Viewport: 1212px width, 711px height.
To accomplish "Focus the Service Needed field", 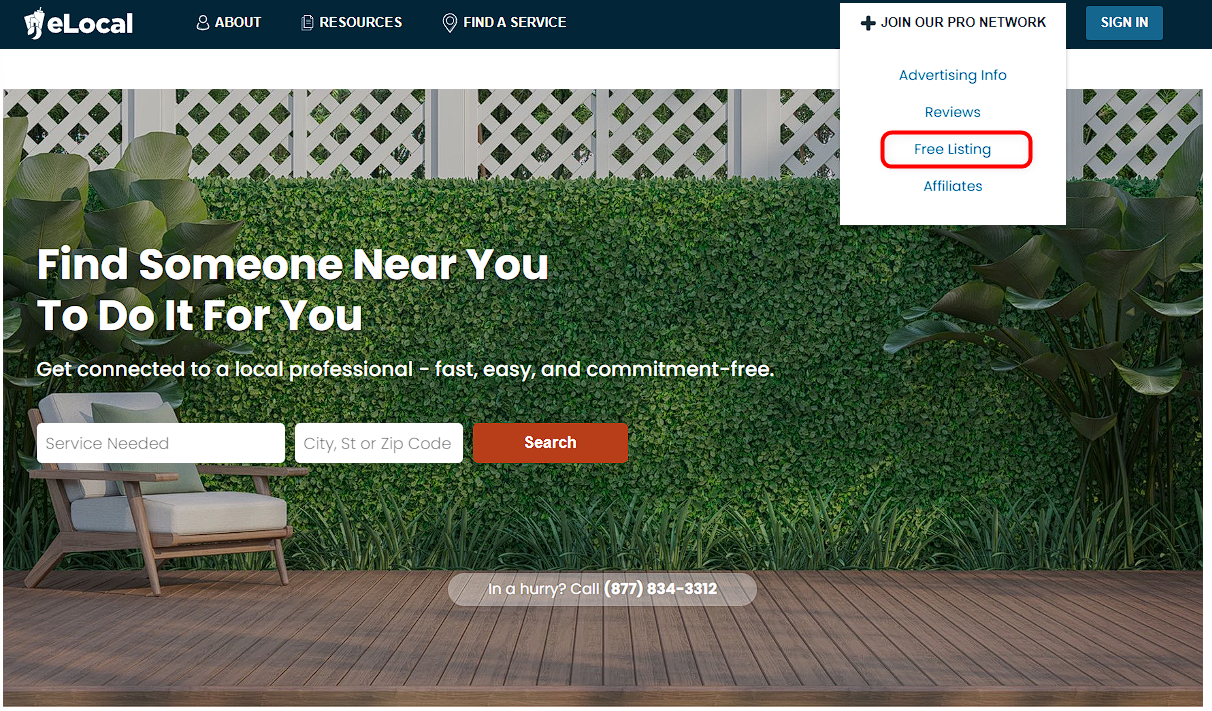I will 161,443.
